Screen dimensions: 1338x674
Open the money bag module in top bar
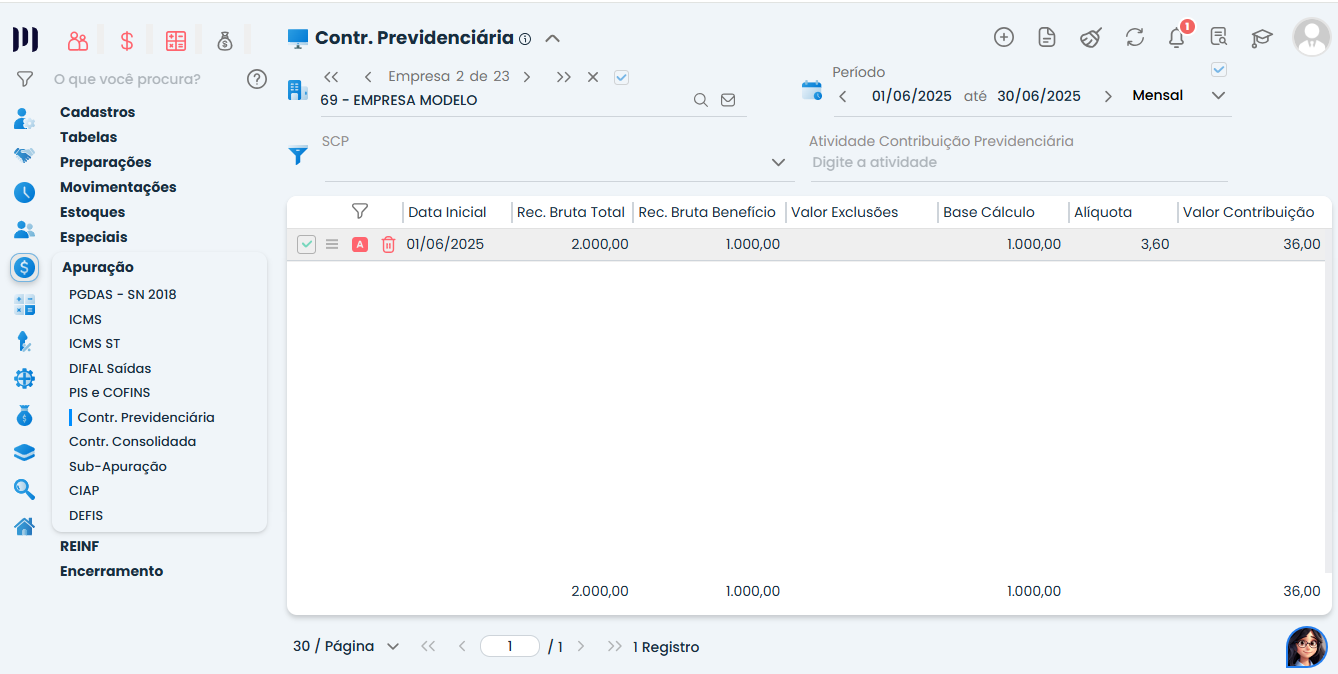coord(225,41)
